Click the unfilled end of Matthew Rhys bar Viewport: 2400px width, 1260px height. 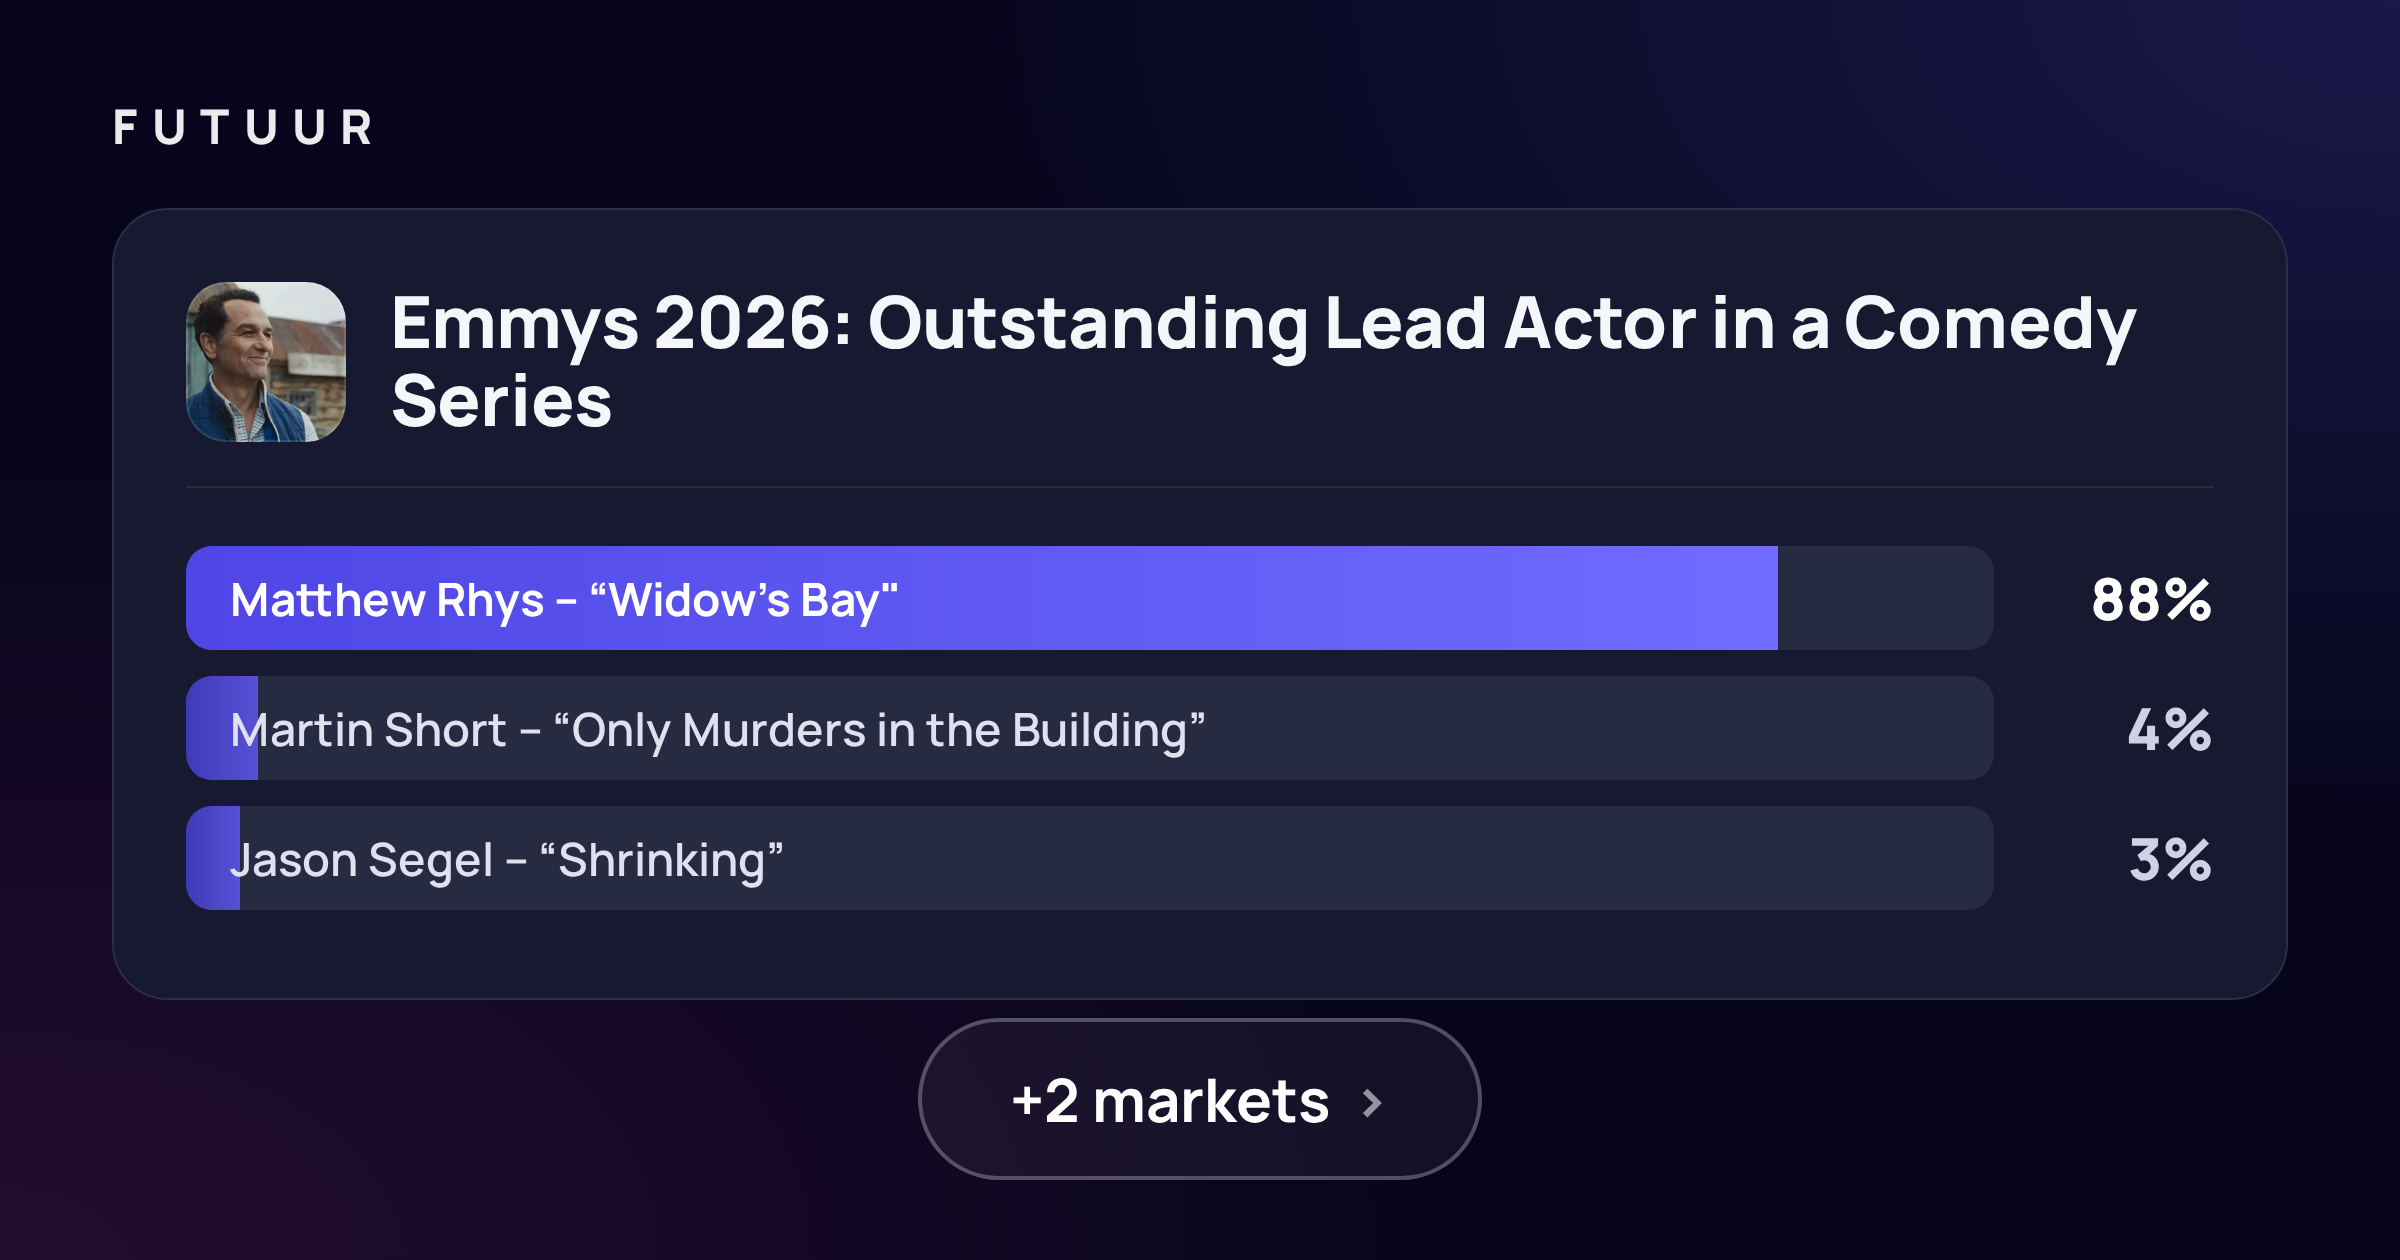[x=1886, y=598]
